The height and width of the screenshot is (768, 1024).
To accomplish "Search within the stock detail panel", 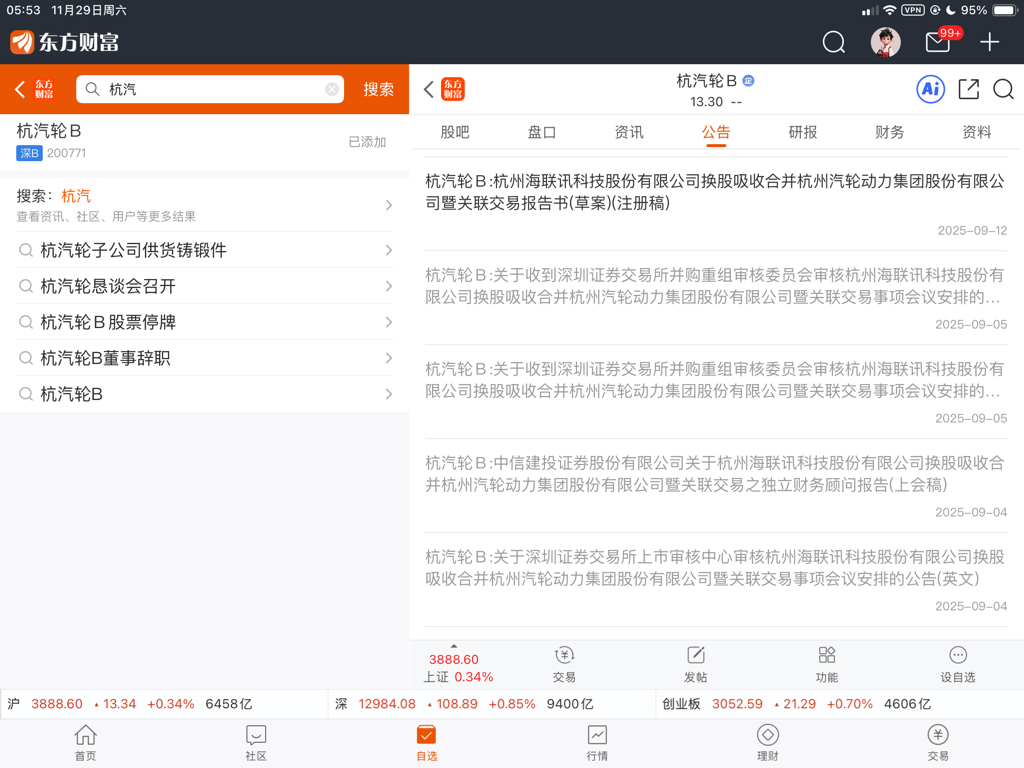I will coord(1003,89).
